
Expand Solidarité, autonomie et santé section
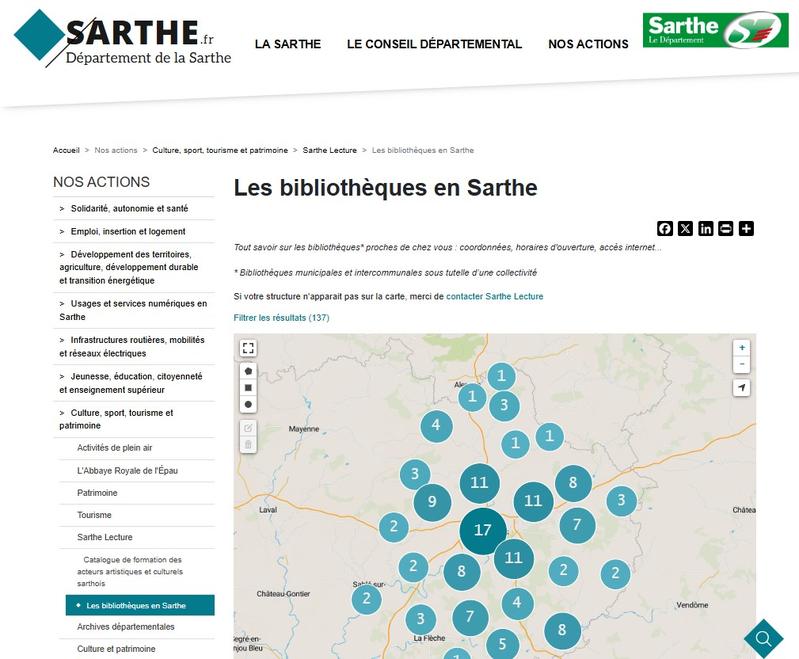pyautogui.click(x=129, y=209)
